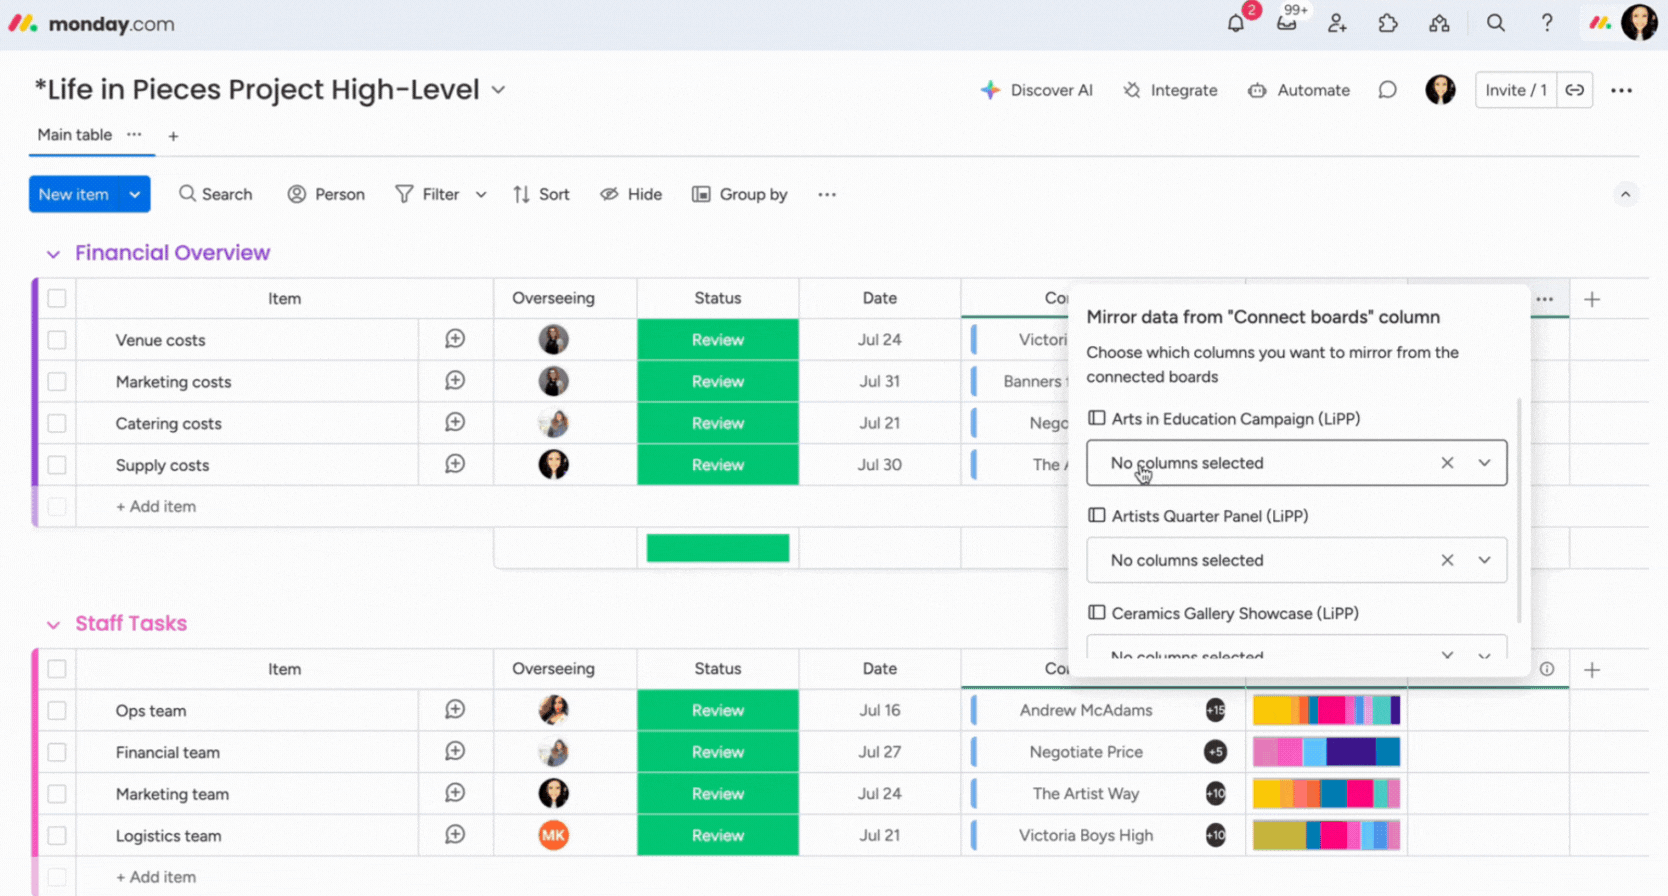Clear Artists Quarter Panel column selection
1668x896 pixels.
click(1447, 560)
